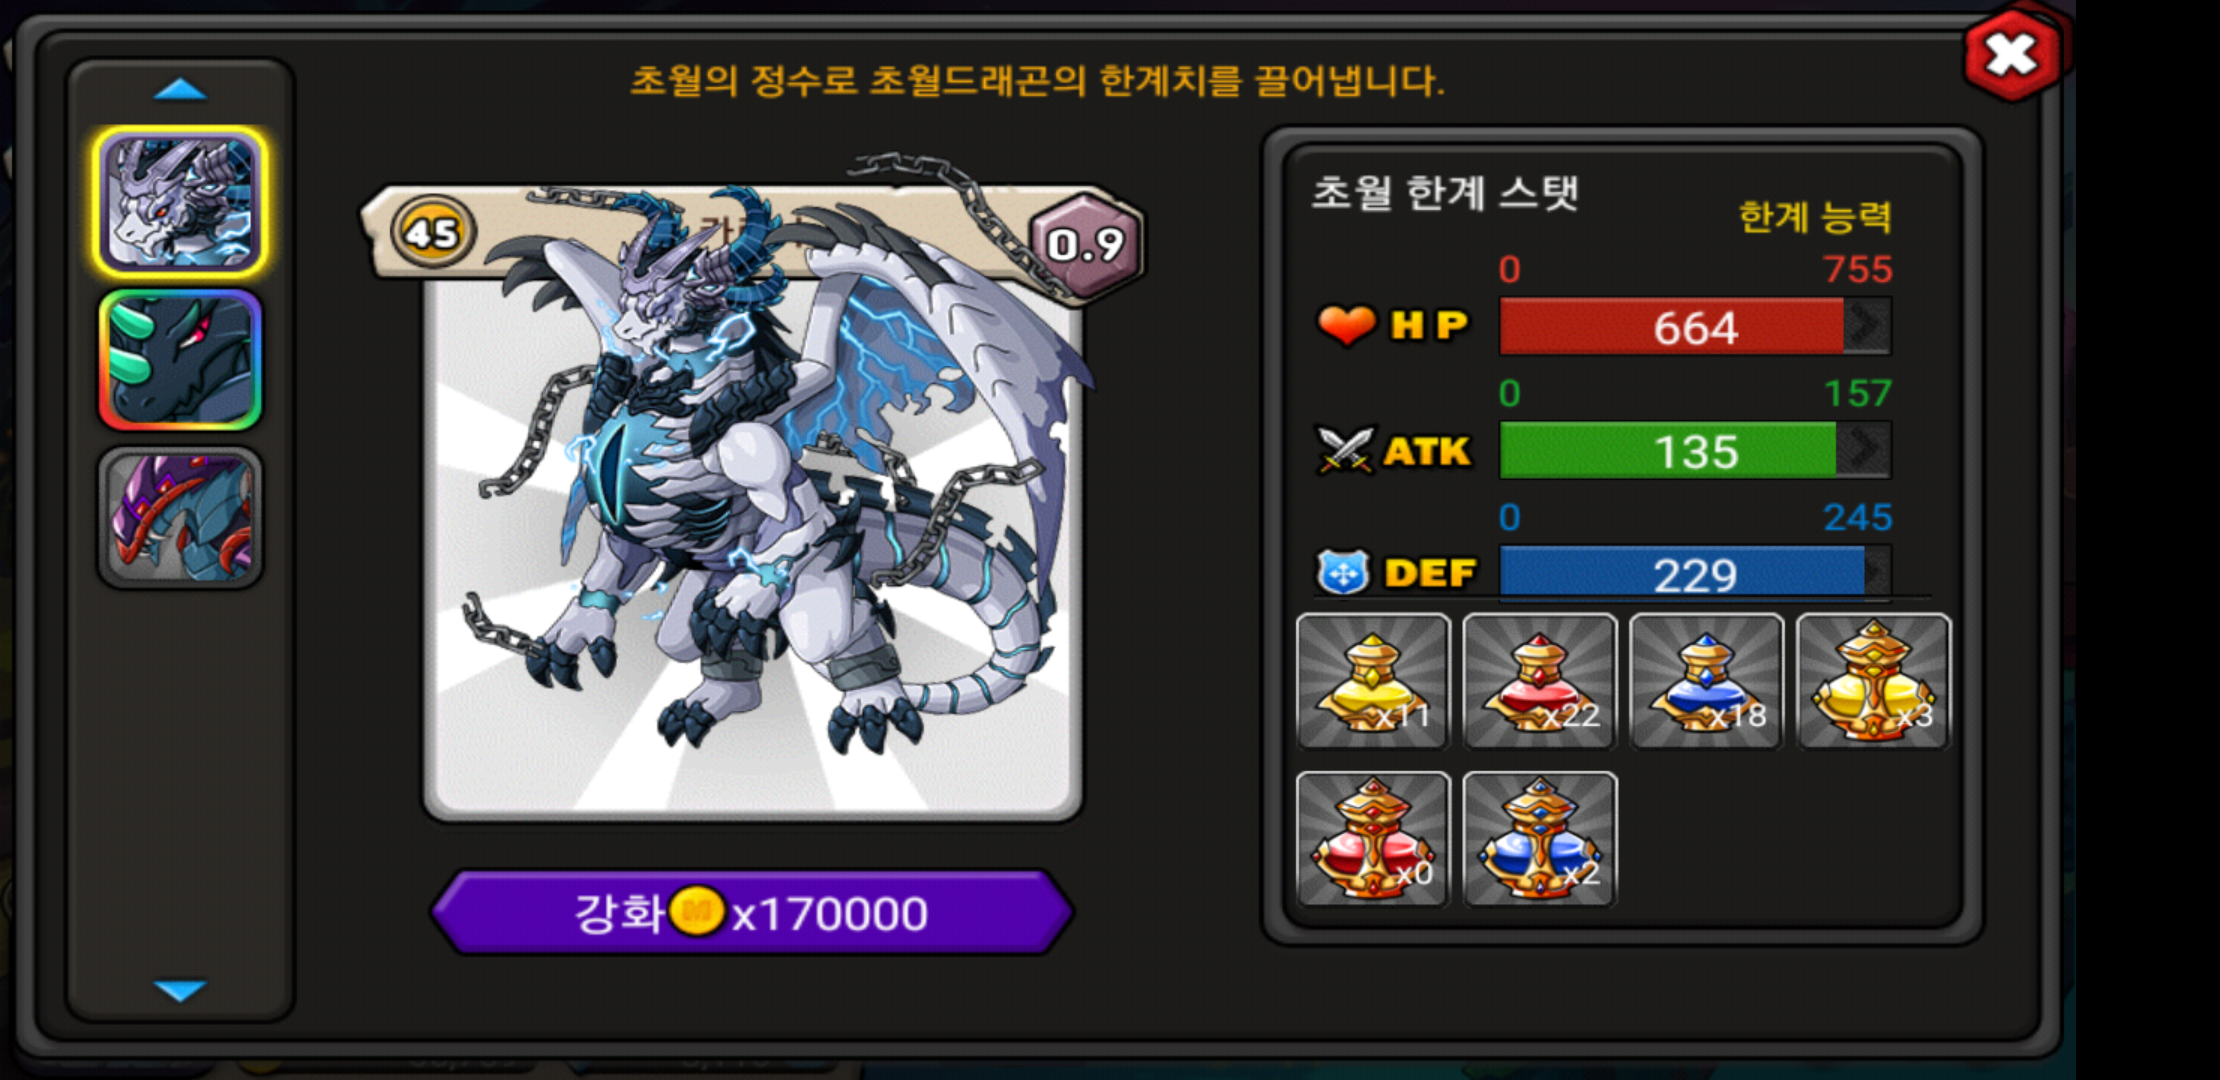Click the arrow on the ATK bar
This screenshot has width=2220, height=1080.
click(x=1864, y=450)
